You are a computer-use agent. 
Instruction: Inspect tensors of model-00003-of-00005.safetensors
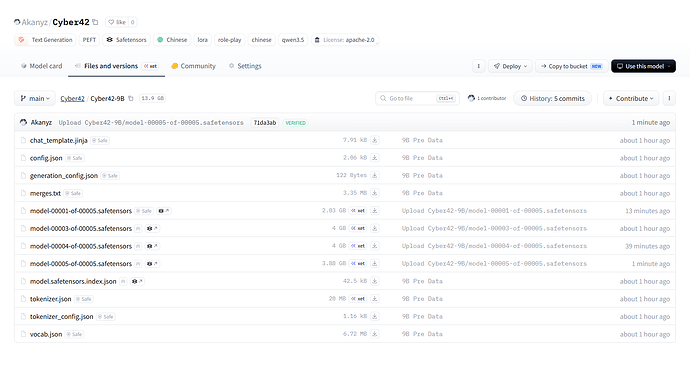tap(152, 228)
